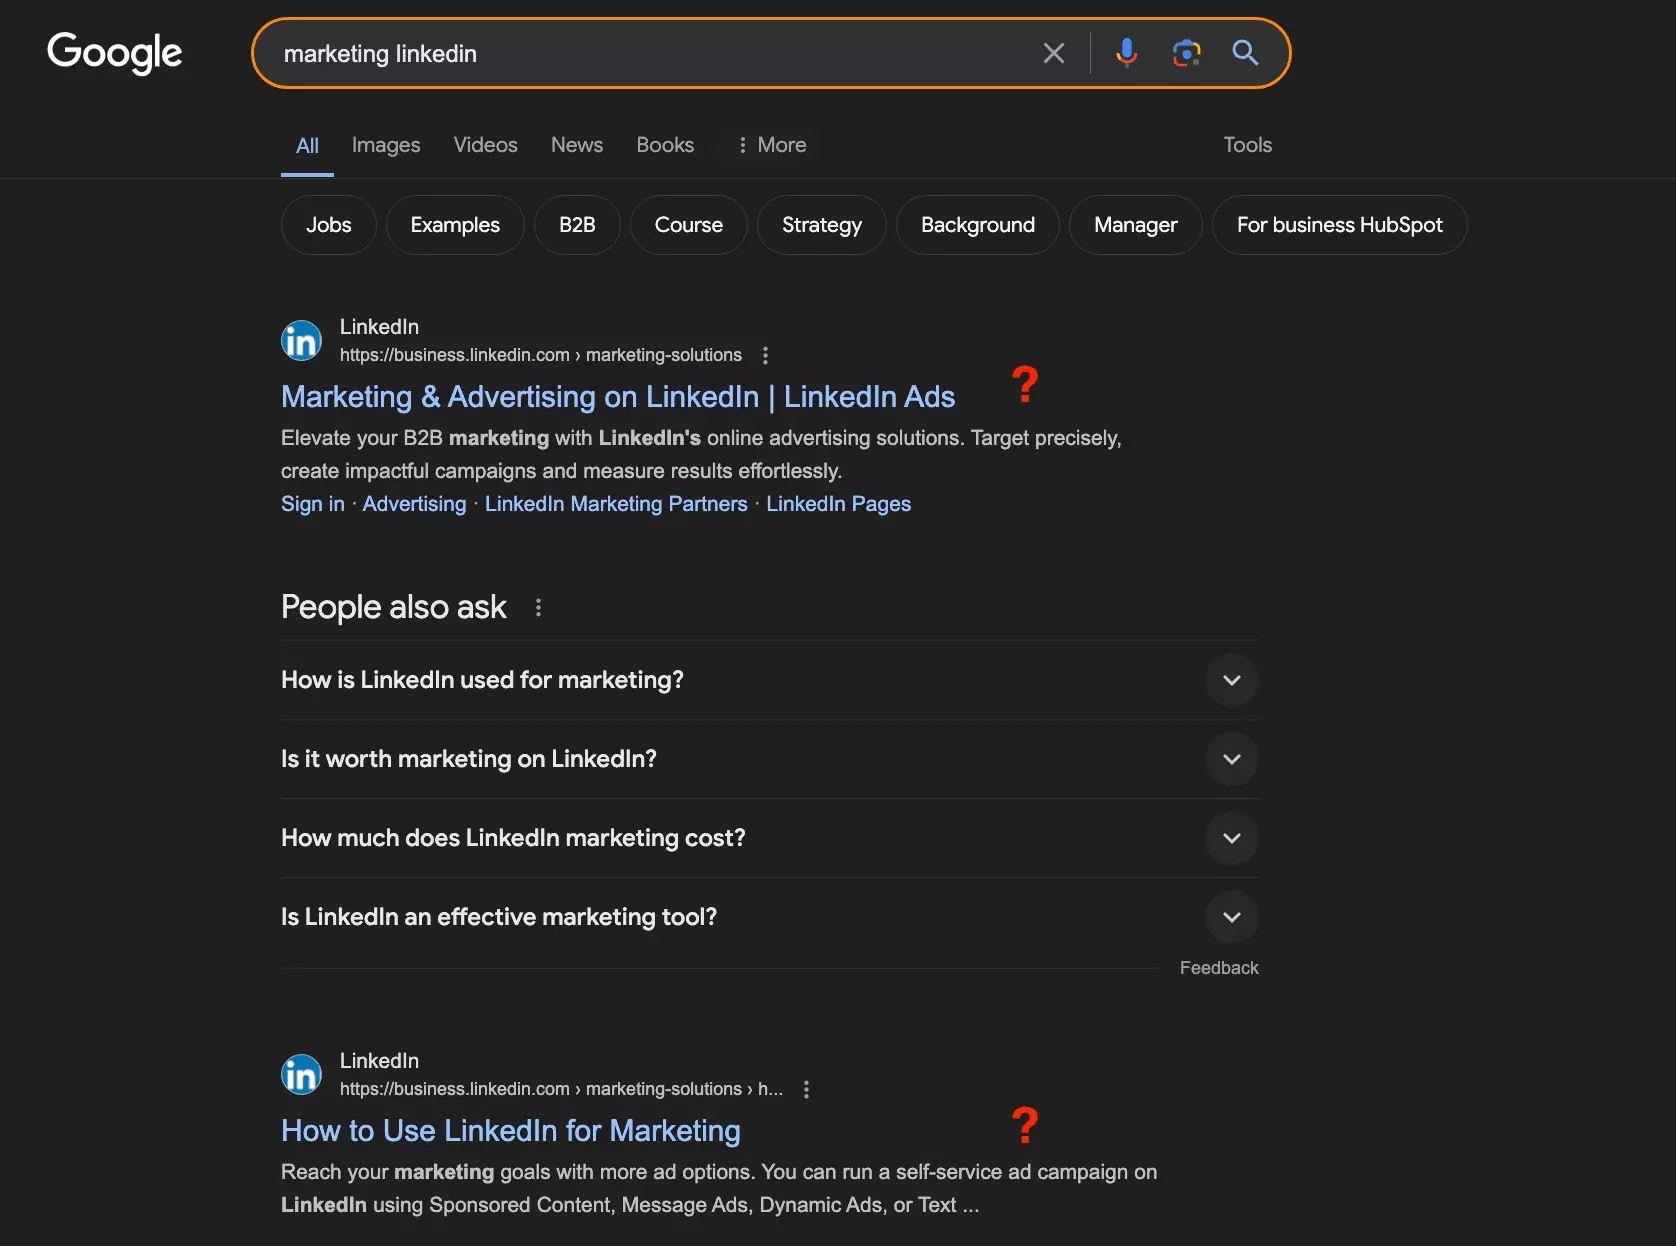The image size is (1676, 1246).
Task: Open three-dot options for the first LinkedIn result
Action: (765, 355)
